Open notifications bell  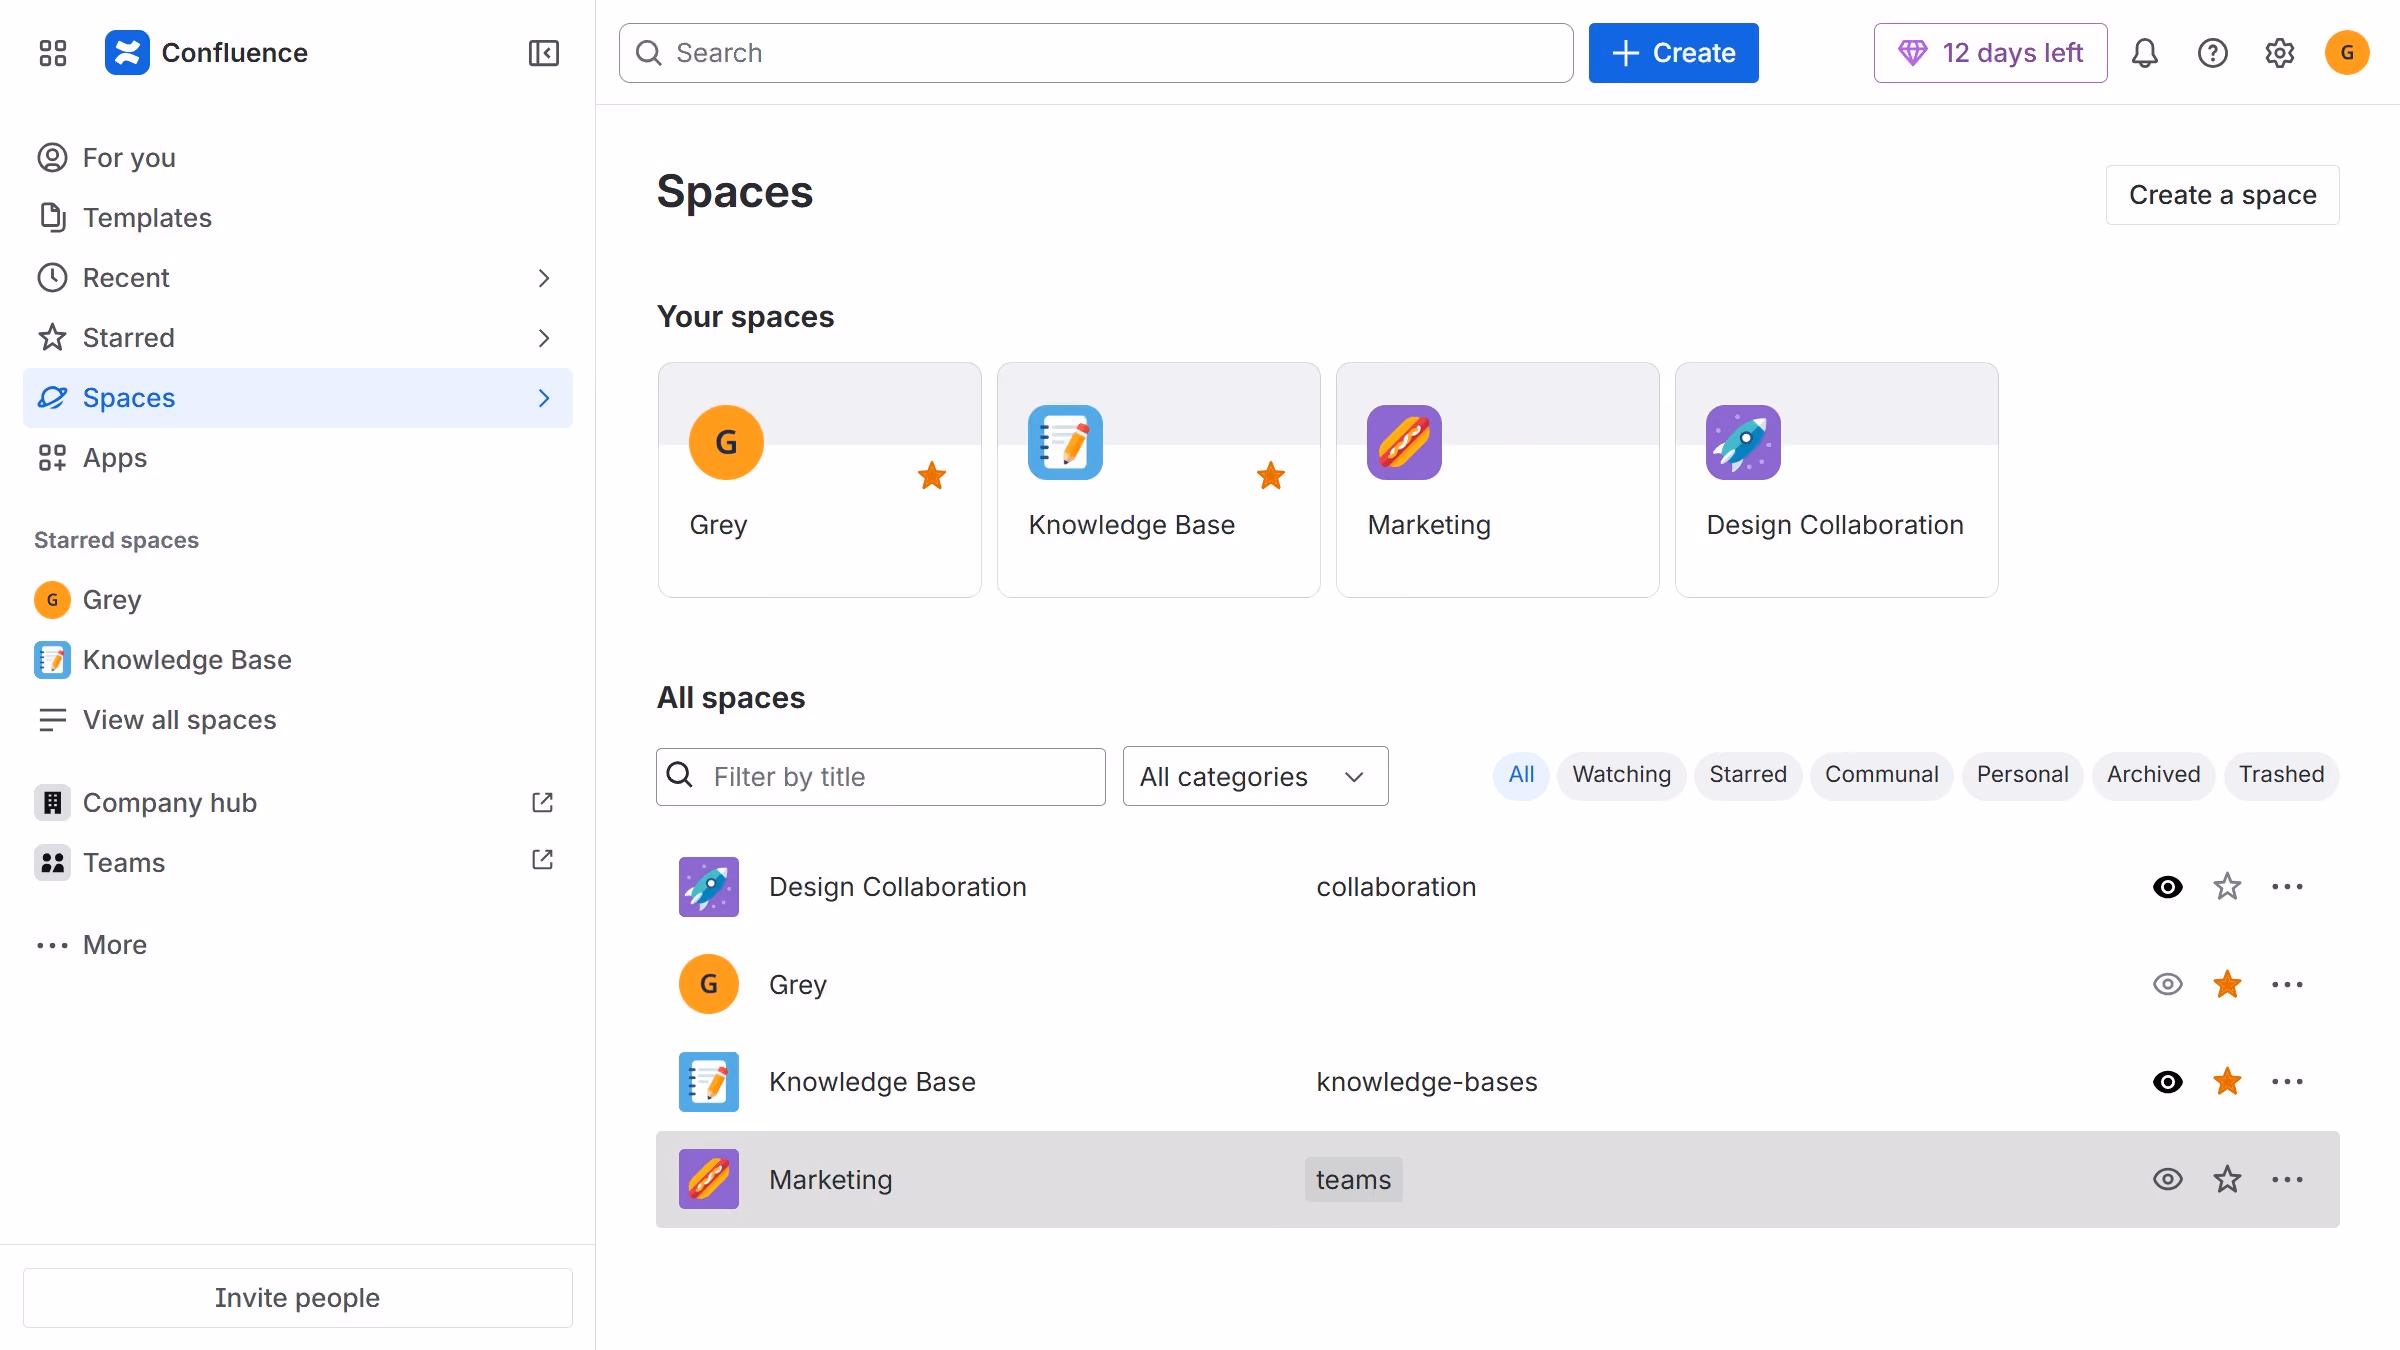[x=2144, y=53]
